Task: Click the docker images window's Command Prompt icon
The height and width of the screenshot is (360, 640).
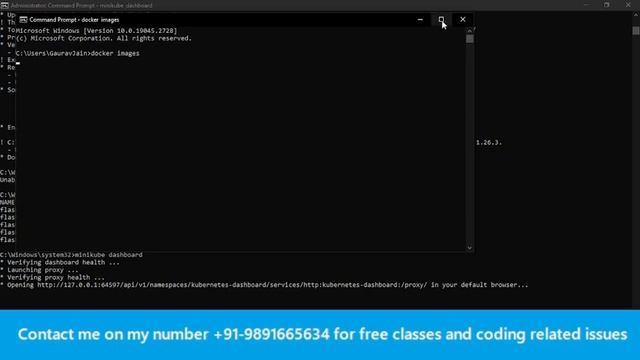Action: (23, 20)
